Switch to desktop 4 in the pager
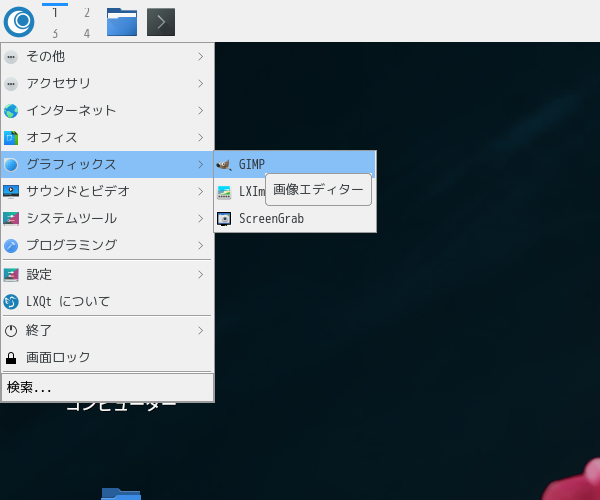600x500 pixels. point(87,33)
